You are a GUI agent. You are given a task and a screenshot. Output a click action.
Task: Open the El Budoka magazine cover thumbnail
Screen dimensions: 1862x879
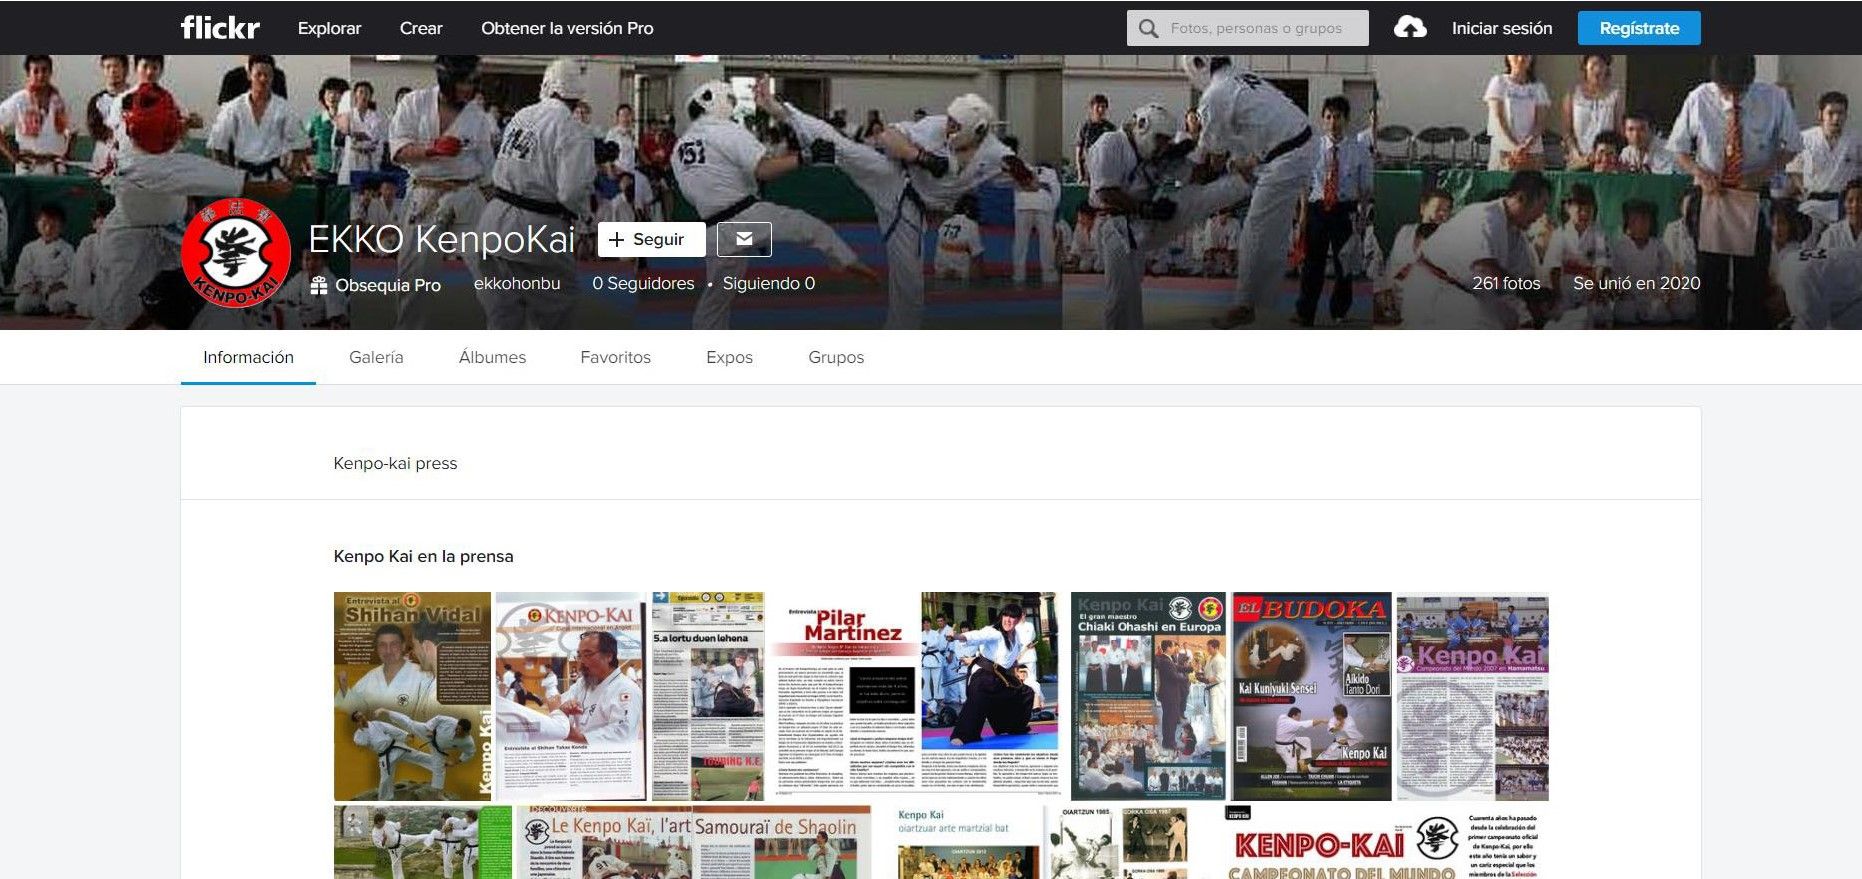(x=1311, y=696)
